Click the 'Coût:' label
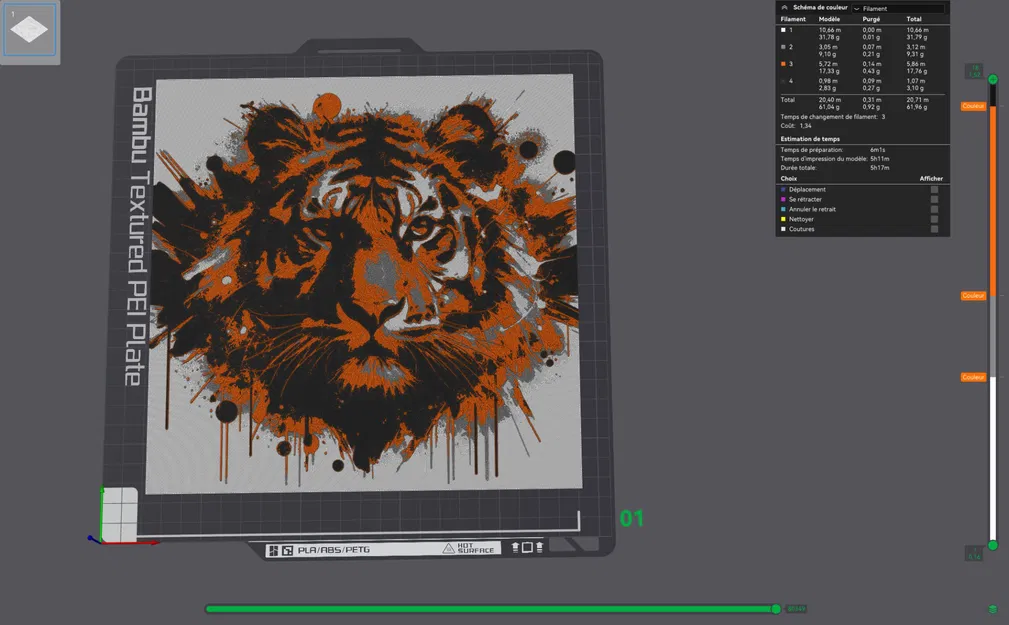Screen dimensions: 1009x625 (x=788, y=126)
